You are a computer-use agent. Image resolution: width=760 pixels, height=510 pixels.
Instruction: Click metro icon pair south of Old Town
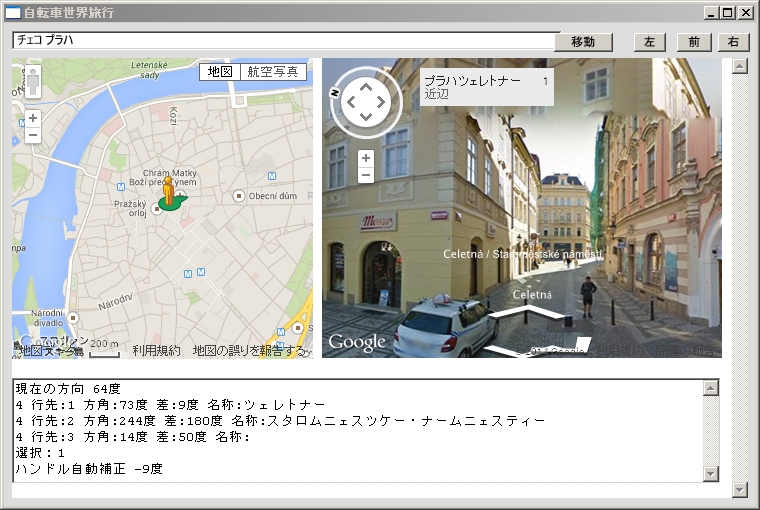194,273
